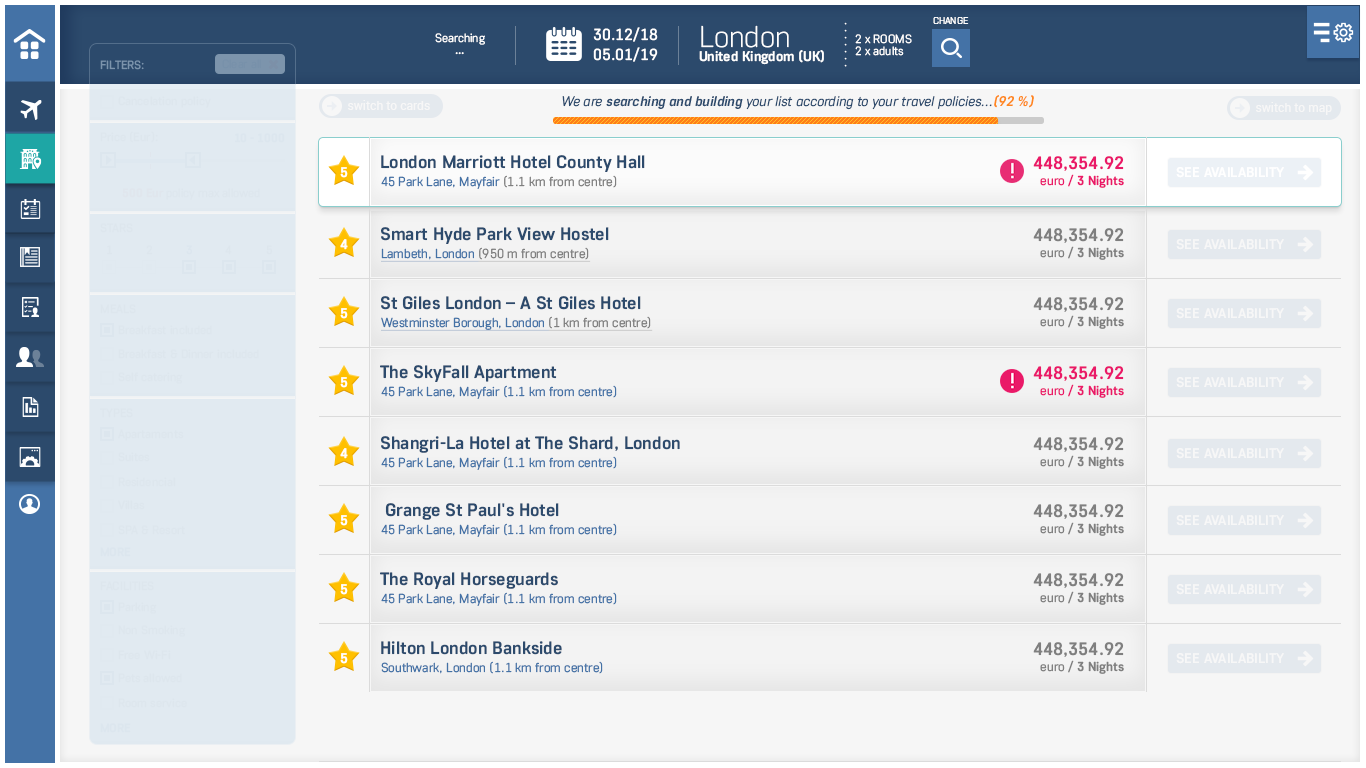1366x768 pixels.
Task: Open the travellers group sidebar icon
Action: pyautogui.click(x=30, y=357)
